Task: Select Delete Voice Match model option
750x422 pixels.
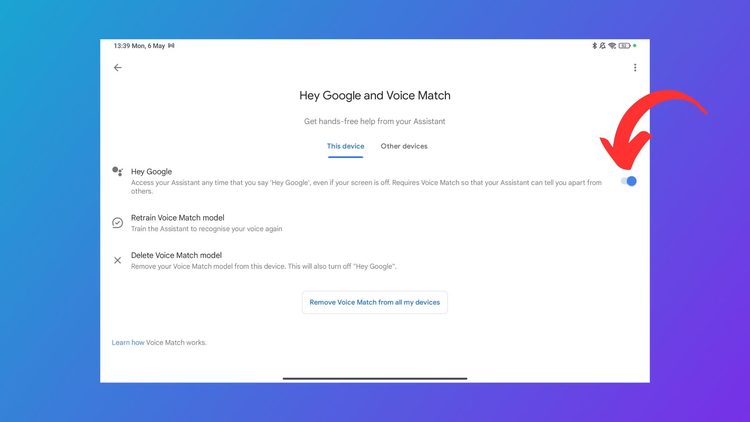Action: [x=175, y=255]
